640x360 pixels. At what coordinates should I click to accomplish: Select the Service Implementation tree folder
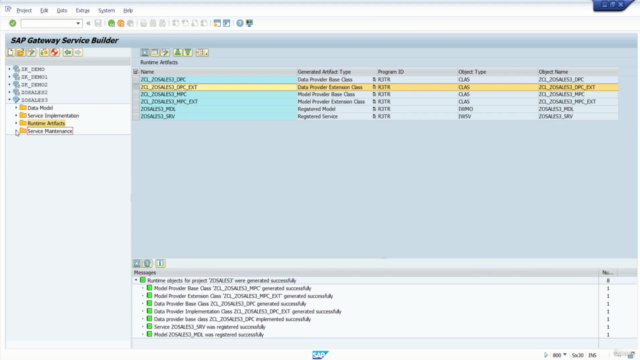(x=53, y=116)
